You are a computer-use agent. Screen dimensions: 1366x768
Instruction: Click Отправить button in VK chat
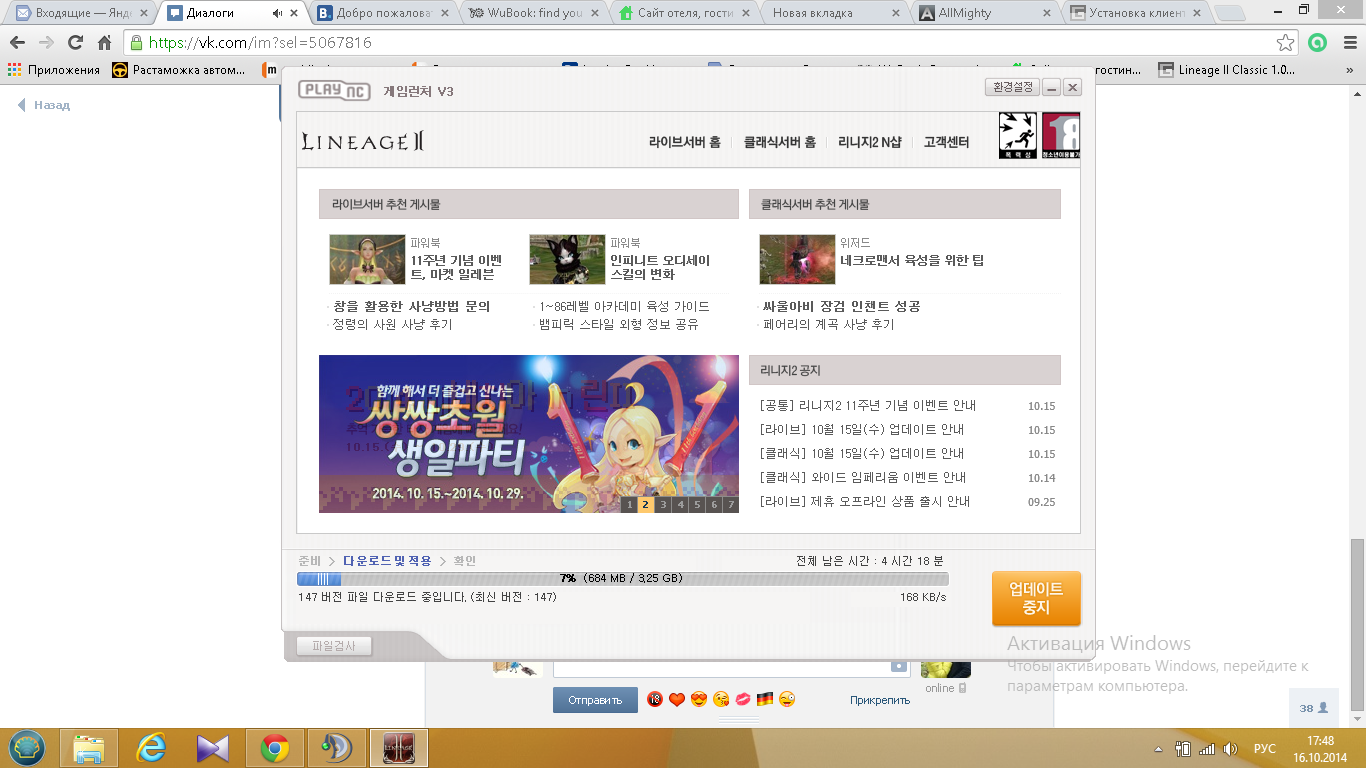tap(595, 700)
